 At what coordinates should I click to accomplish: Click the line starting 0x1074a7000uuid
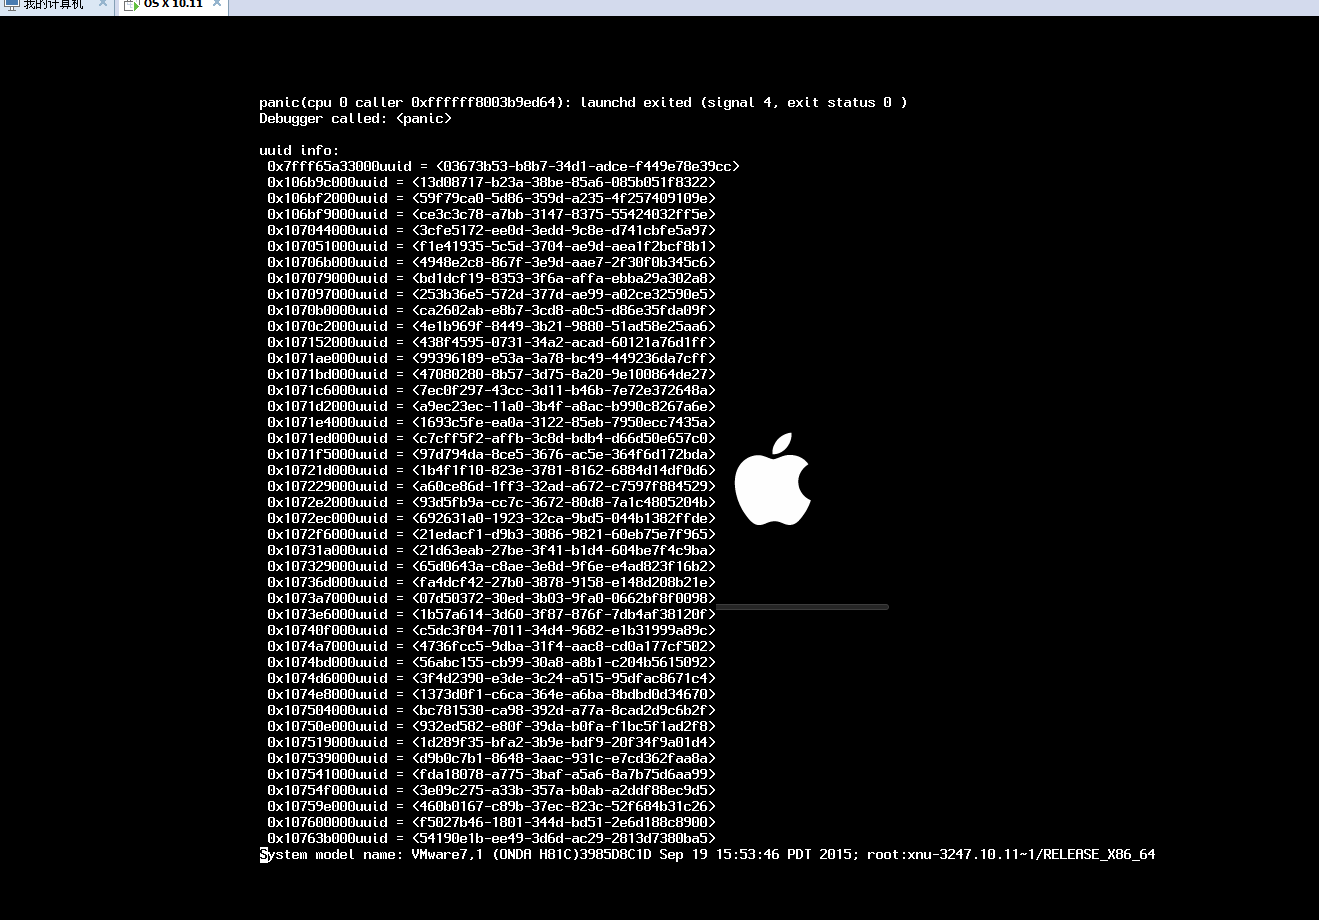click(x=491, y=646)
